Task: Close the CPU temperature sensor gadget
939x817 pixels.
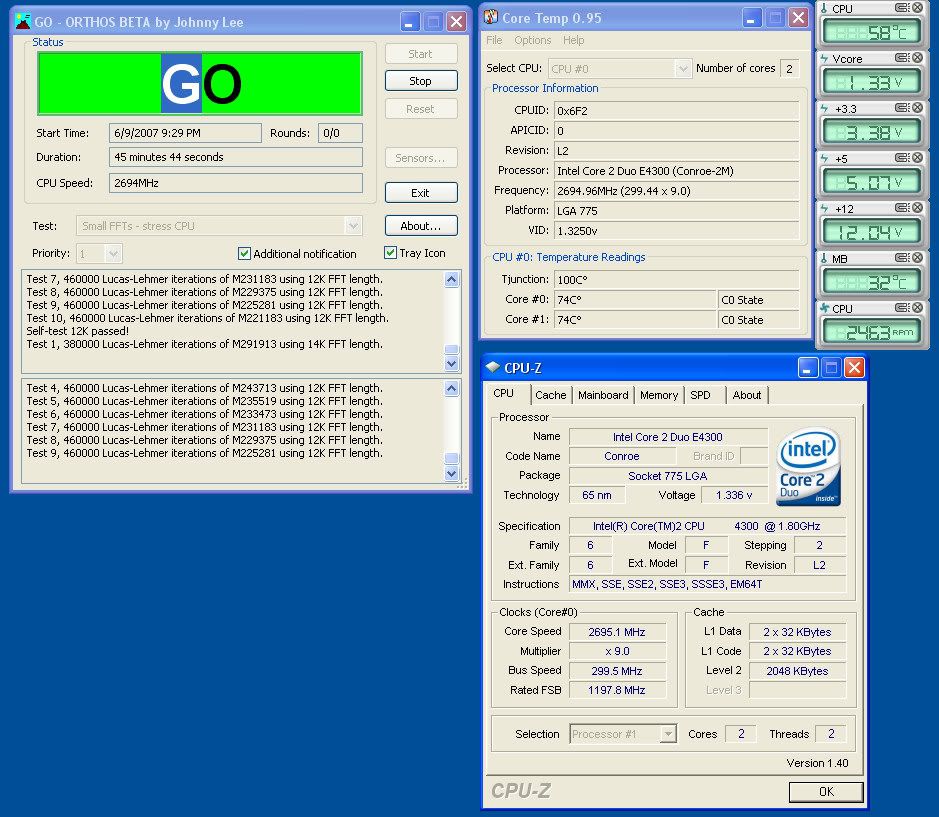Action: click(917, 8)
